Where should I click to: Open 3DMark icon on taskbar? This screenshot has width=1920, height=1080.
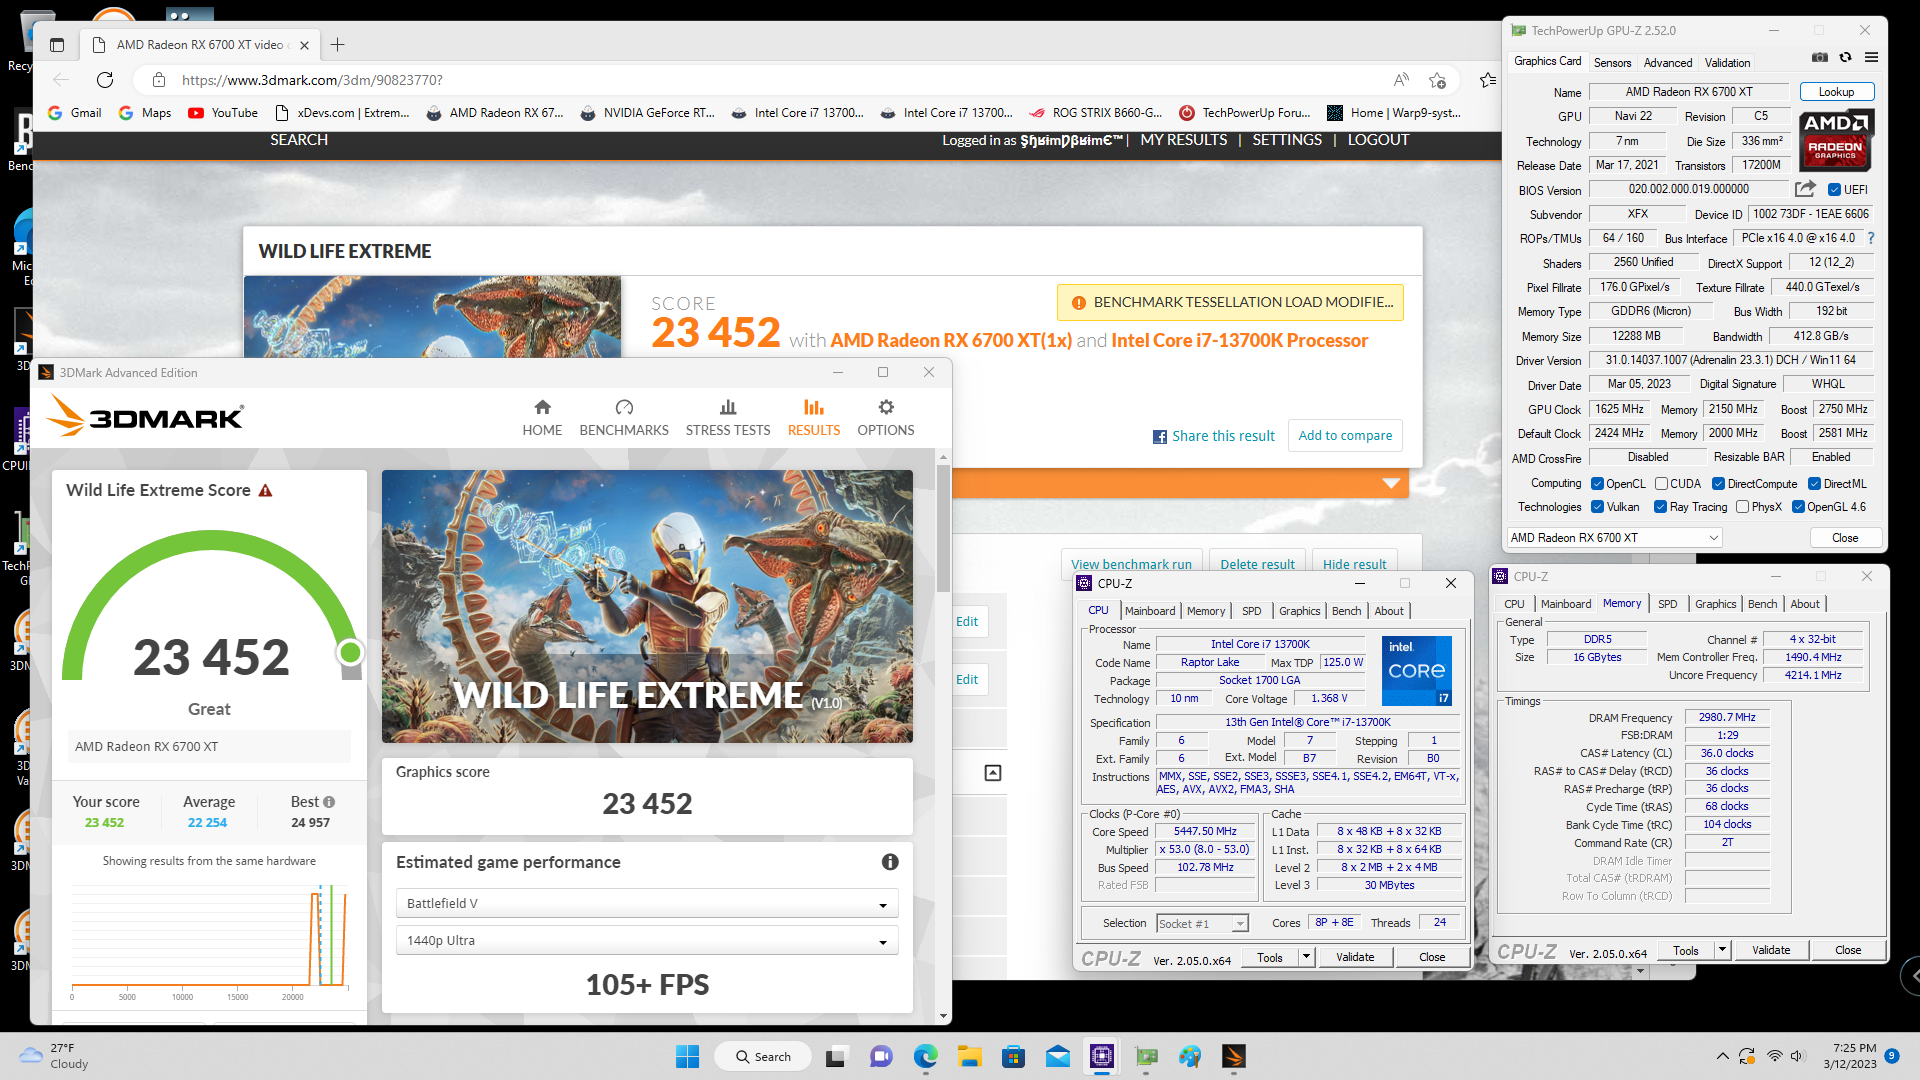pyautogui.click(x=1234, y=1056)
